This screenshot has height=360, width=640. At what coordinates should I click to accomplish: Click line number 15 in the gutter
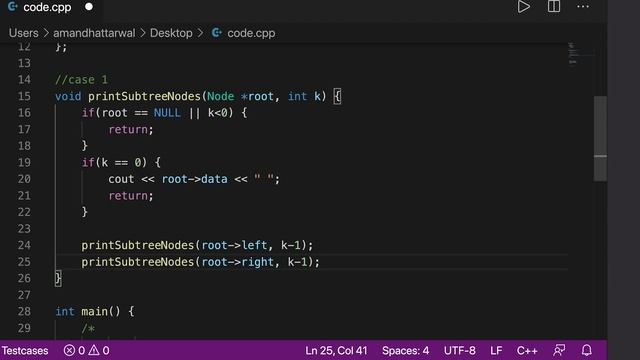click(24, 96)
